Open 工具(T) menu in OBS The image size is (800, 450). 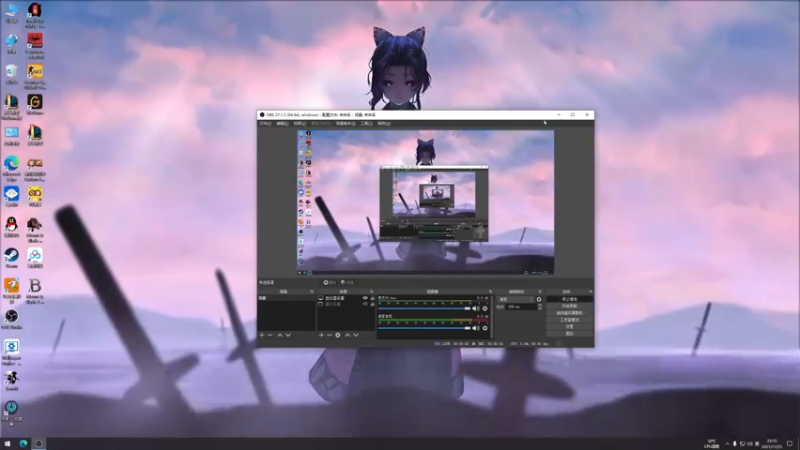pyautogui.click(x=366, y=123)
